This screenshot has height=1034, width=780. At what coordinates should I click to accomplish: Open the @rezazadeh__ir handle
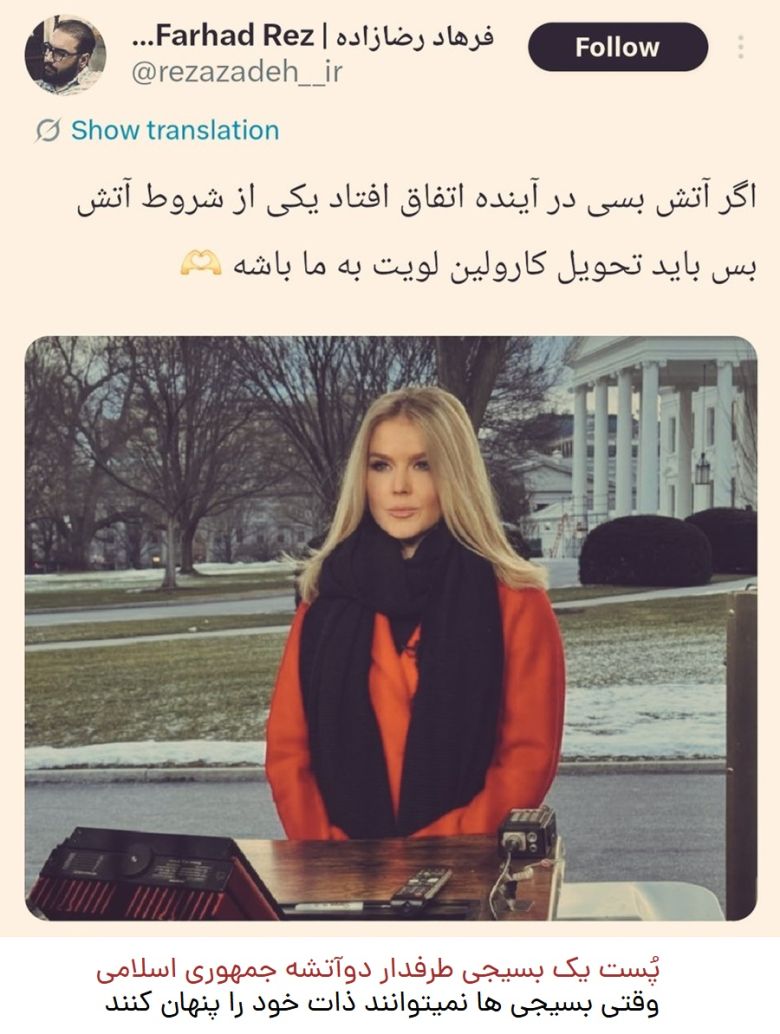coord(237,72)
